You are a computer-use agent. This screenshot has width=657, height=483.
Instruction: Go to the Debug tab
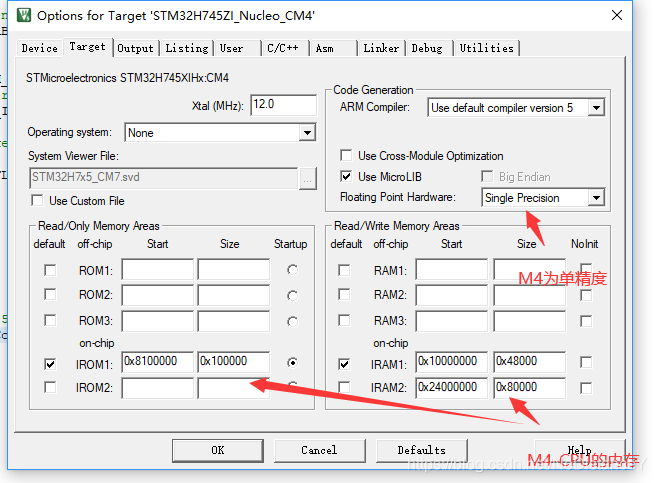point(427,48)
